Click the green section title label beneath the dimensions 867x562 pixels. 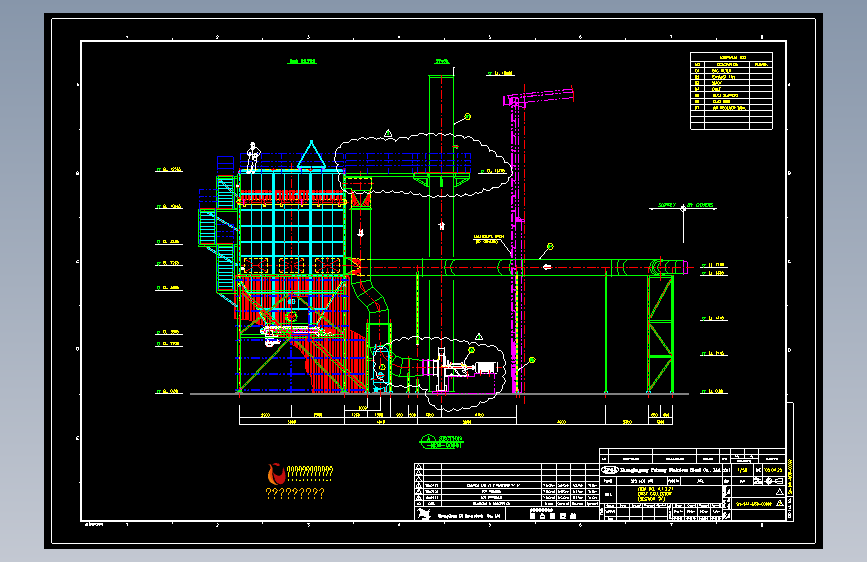[442, 441]
